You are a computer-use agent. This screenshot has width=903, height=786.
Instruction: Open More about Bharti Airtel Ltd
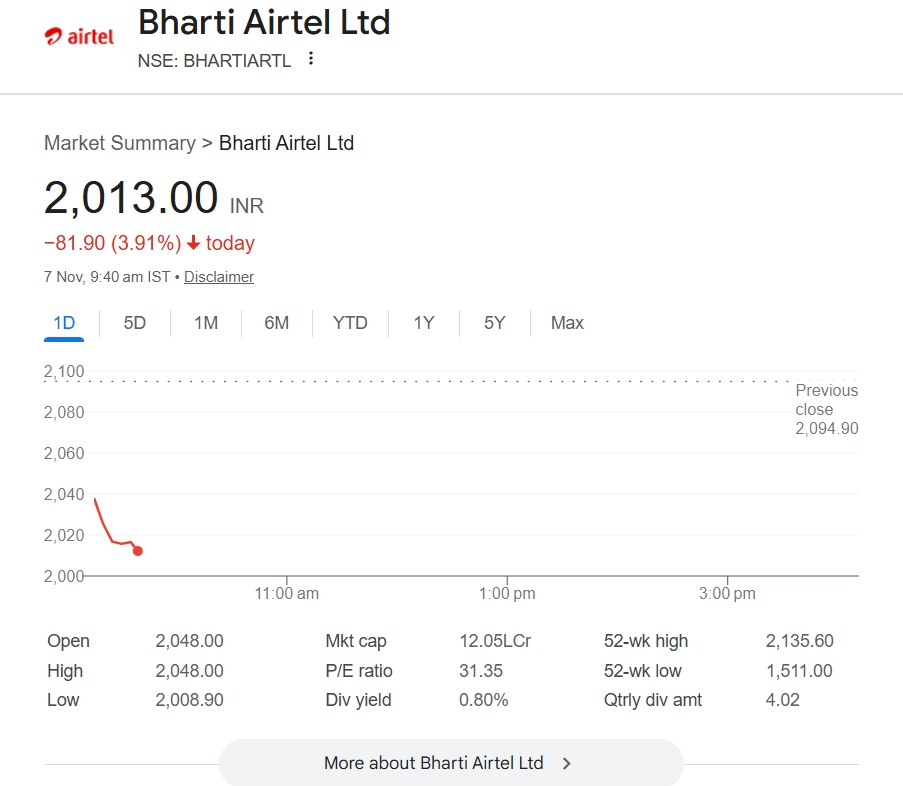click(434, 763)
